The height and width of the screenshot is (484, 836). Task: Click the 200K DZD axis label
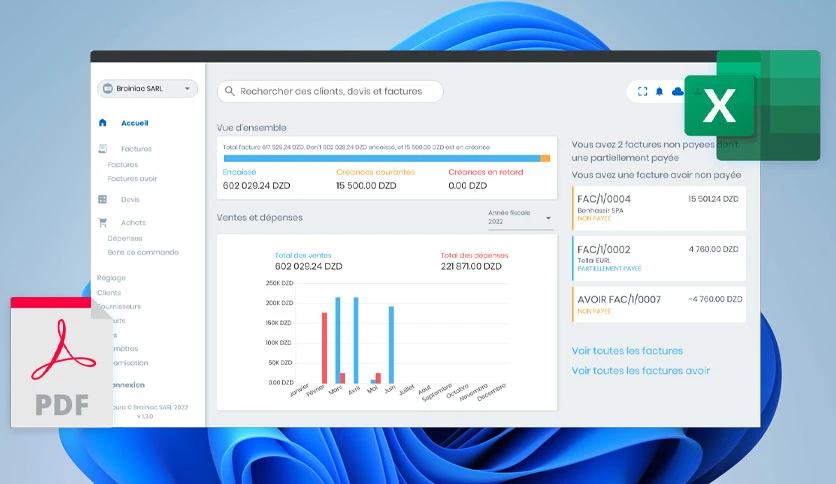[279, 303]
